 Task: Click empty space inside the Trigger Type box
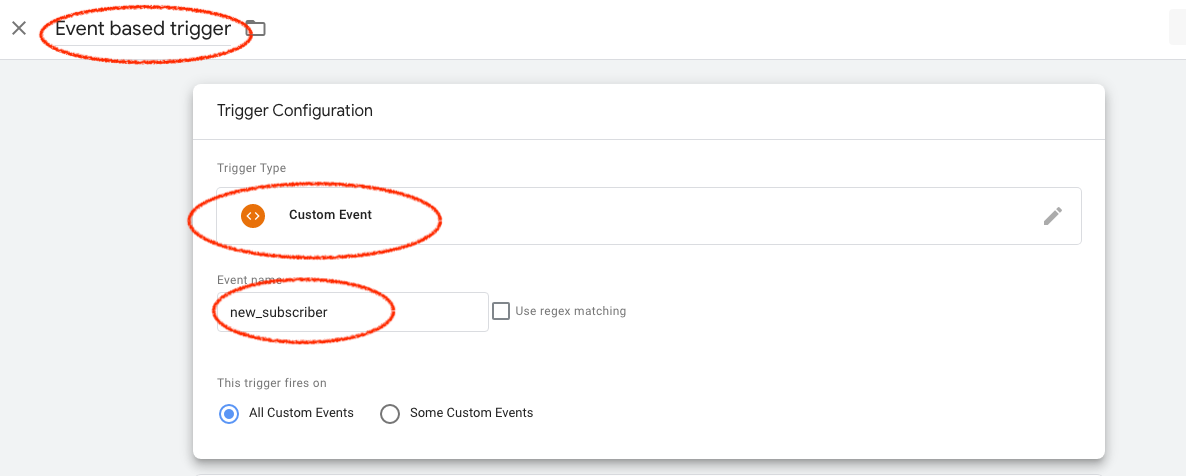click(x=700, y=216)
